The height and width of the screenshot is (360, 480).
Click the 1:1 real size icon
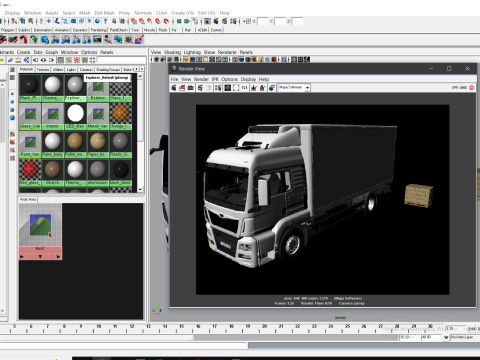point(244,88)
